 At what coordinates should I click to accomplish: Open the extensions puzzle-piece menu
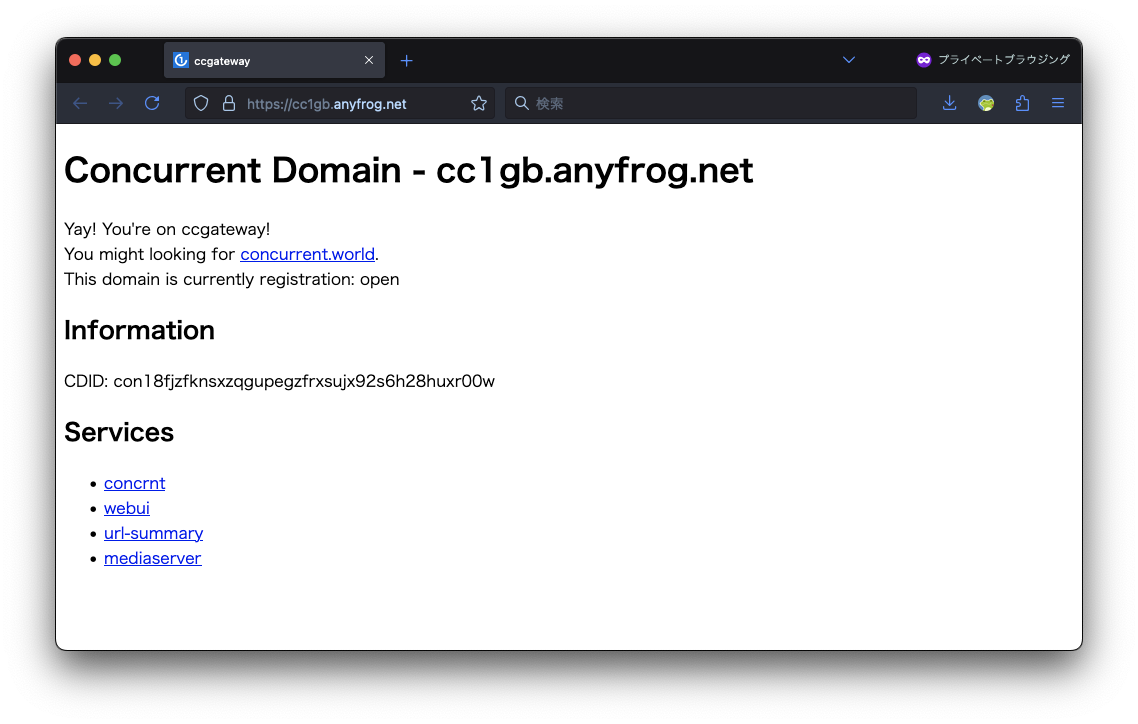click(1022, 103)
